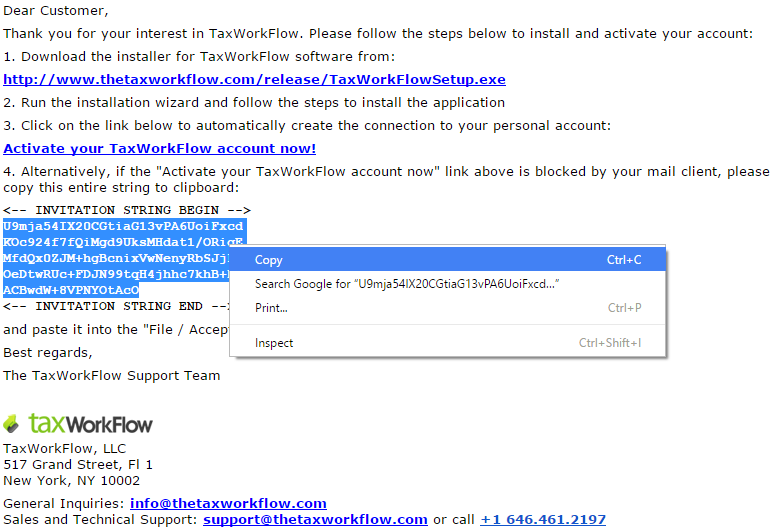Screen dimensions: 776x531
Task: Click the Ctrl+C shortcut label in menu
Action: pyautogui.click(x=624, y=260)
